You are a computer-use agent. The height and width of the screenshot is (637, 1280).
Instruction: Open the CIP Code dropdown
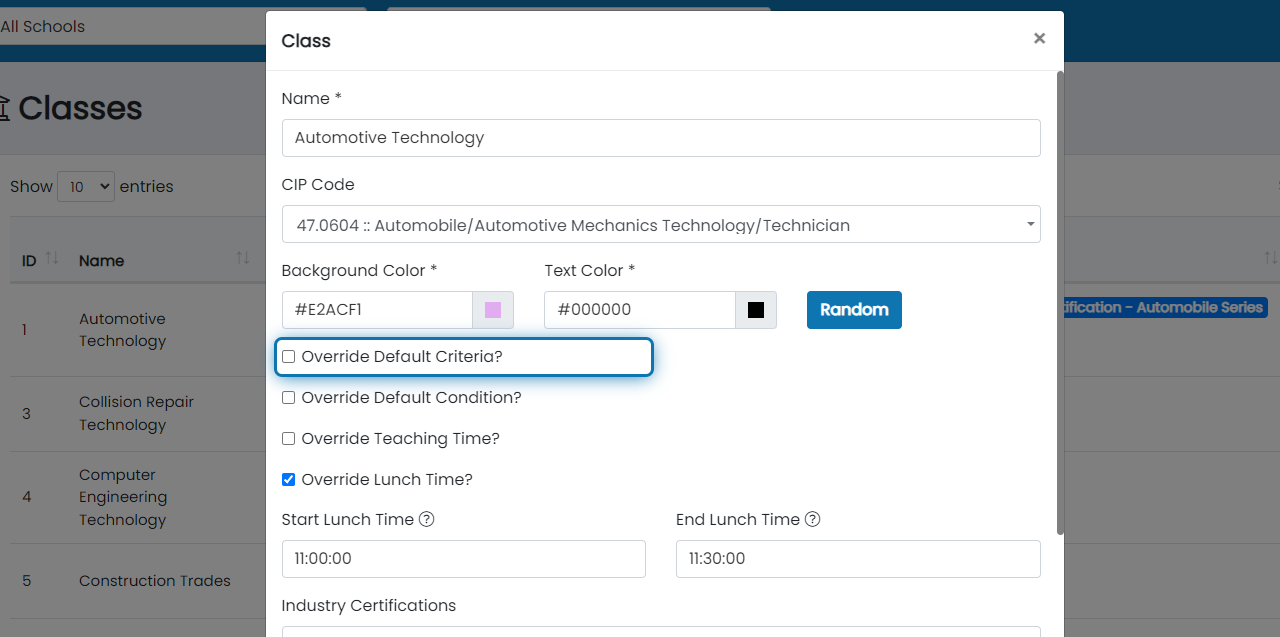(660, 224)
